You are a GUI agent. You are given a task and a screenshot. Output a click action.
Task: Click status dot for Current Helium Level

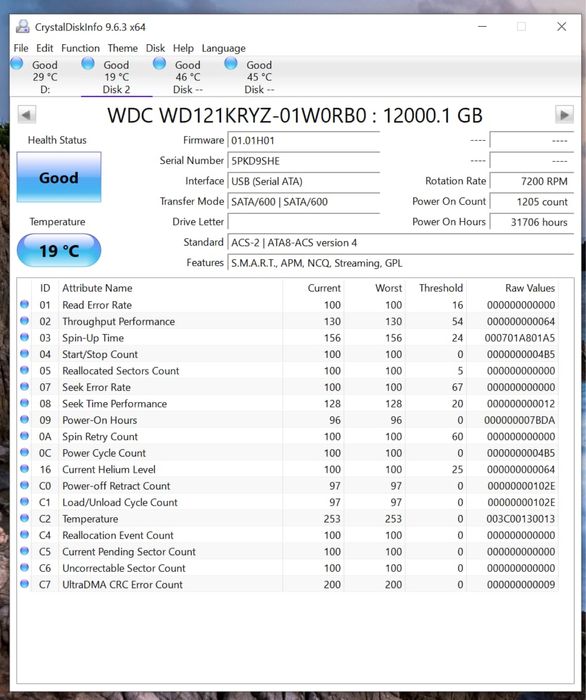coord(25,469)
